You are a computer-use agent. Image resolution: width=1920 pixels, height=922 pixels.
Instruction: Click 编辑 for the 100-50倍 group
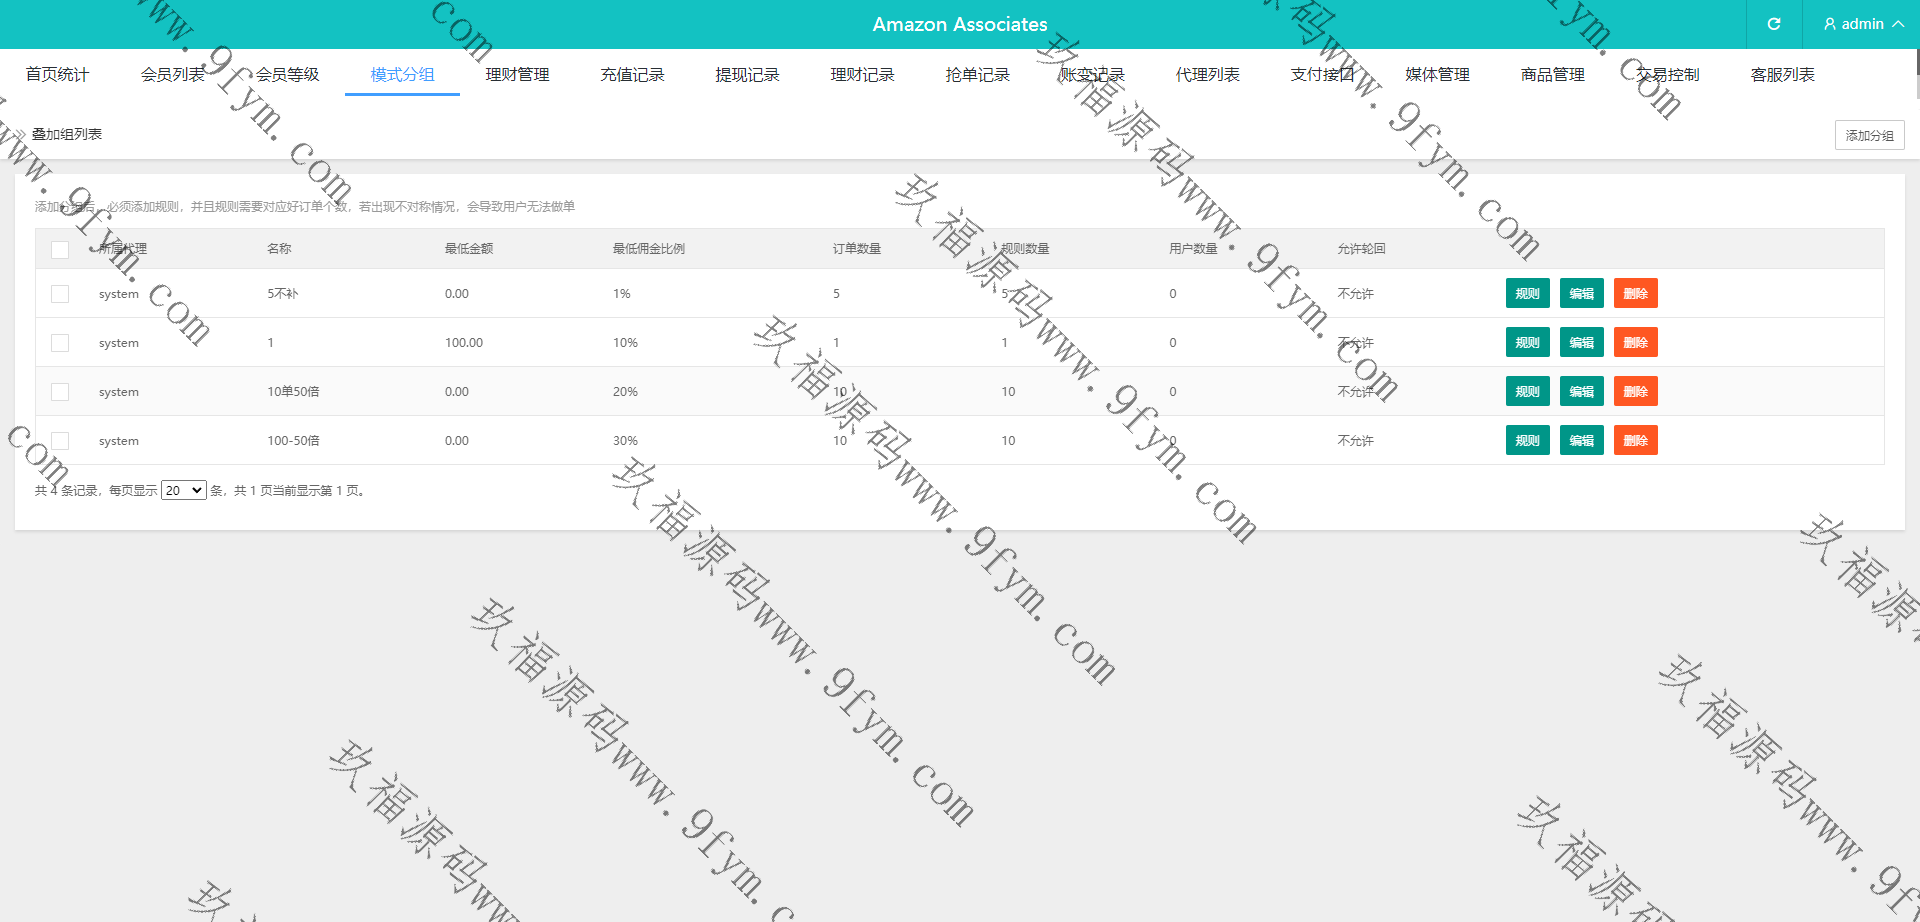[1581, 440]
